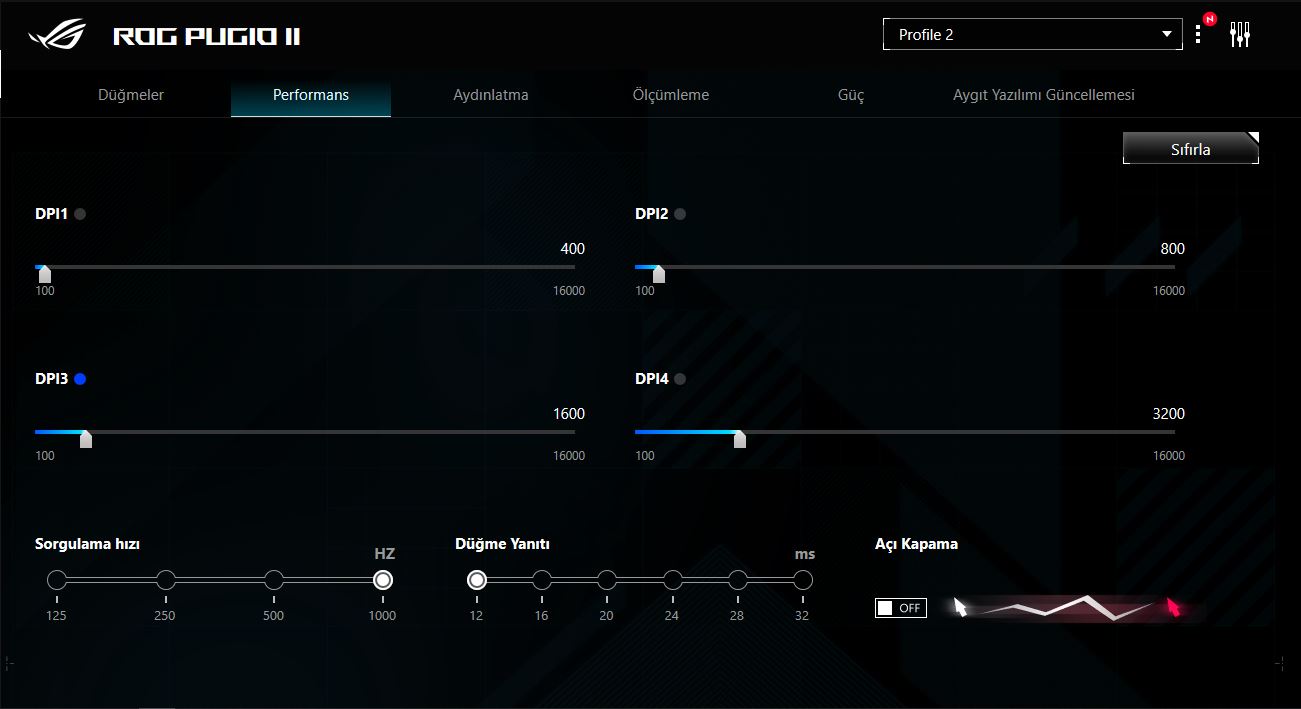The width and height of the screenshot is (1301, 709).
Task: Click the Açı Kapama label
Action: (x=916, y=545)
